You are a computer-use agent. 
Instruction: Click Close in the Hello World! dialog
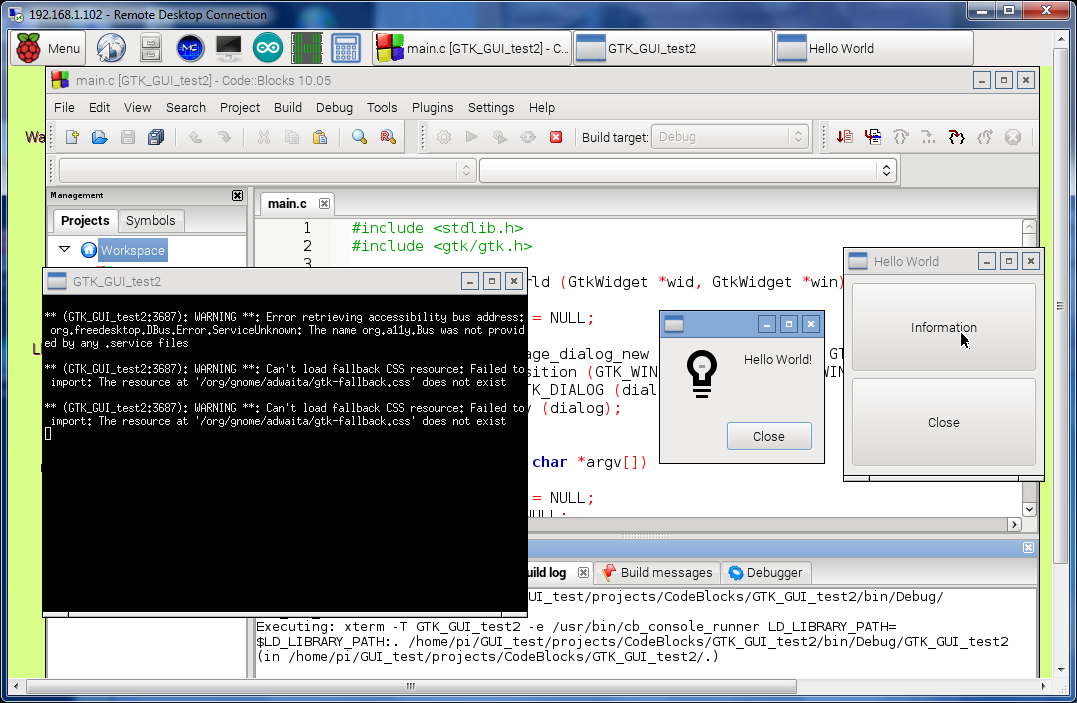[768, 436]
